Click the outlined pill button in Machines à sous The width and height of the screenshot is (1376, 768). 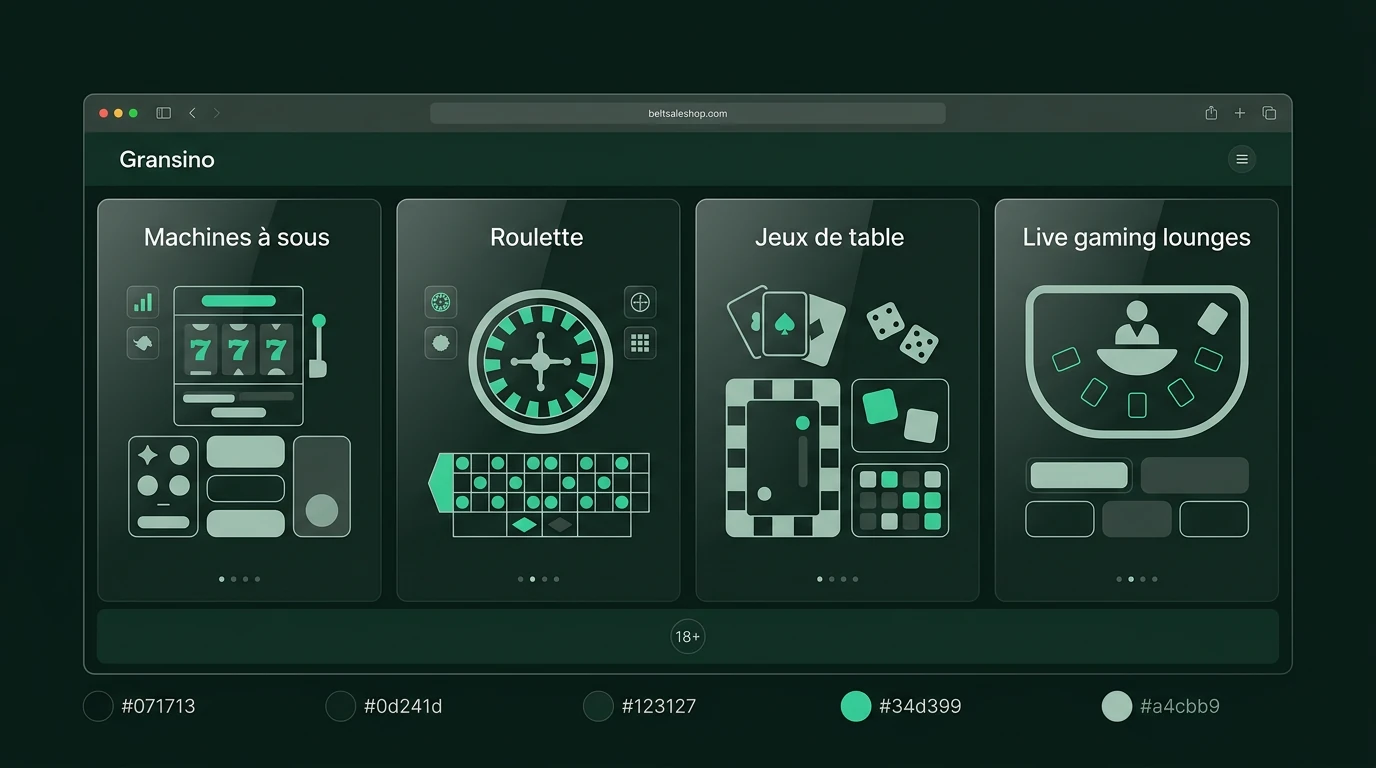(246, 488)
